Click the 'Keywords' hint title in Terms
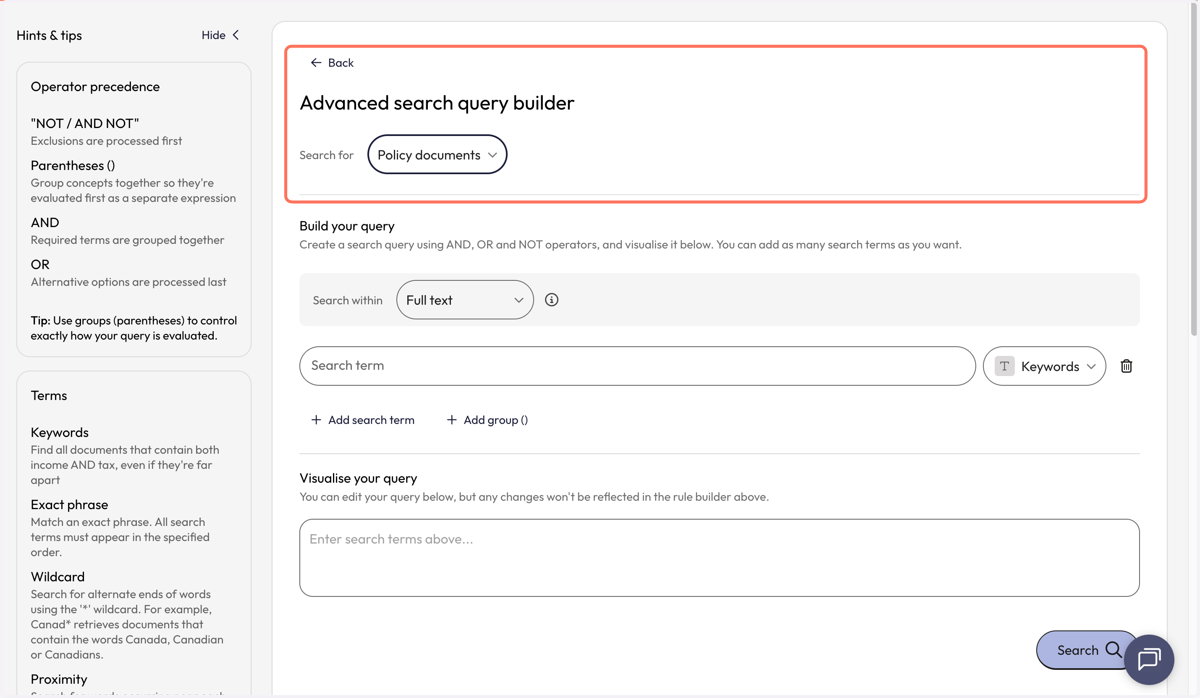This screenshot has width=1200, height=698. [x=60, y=432]
